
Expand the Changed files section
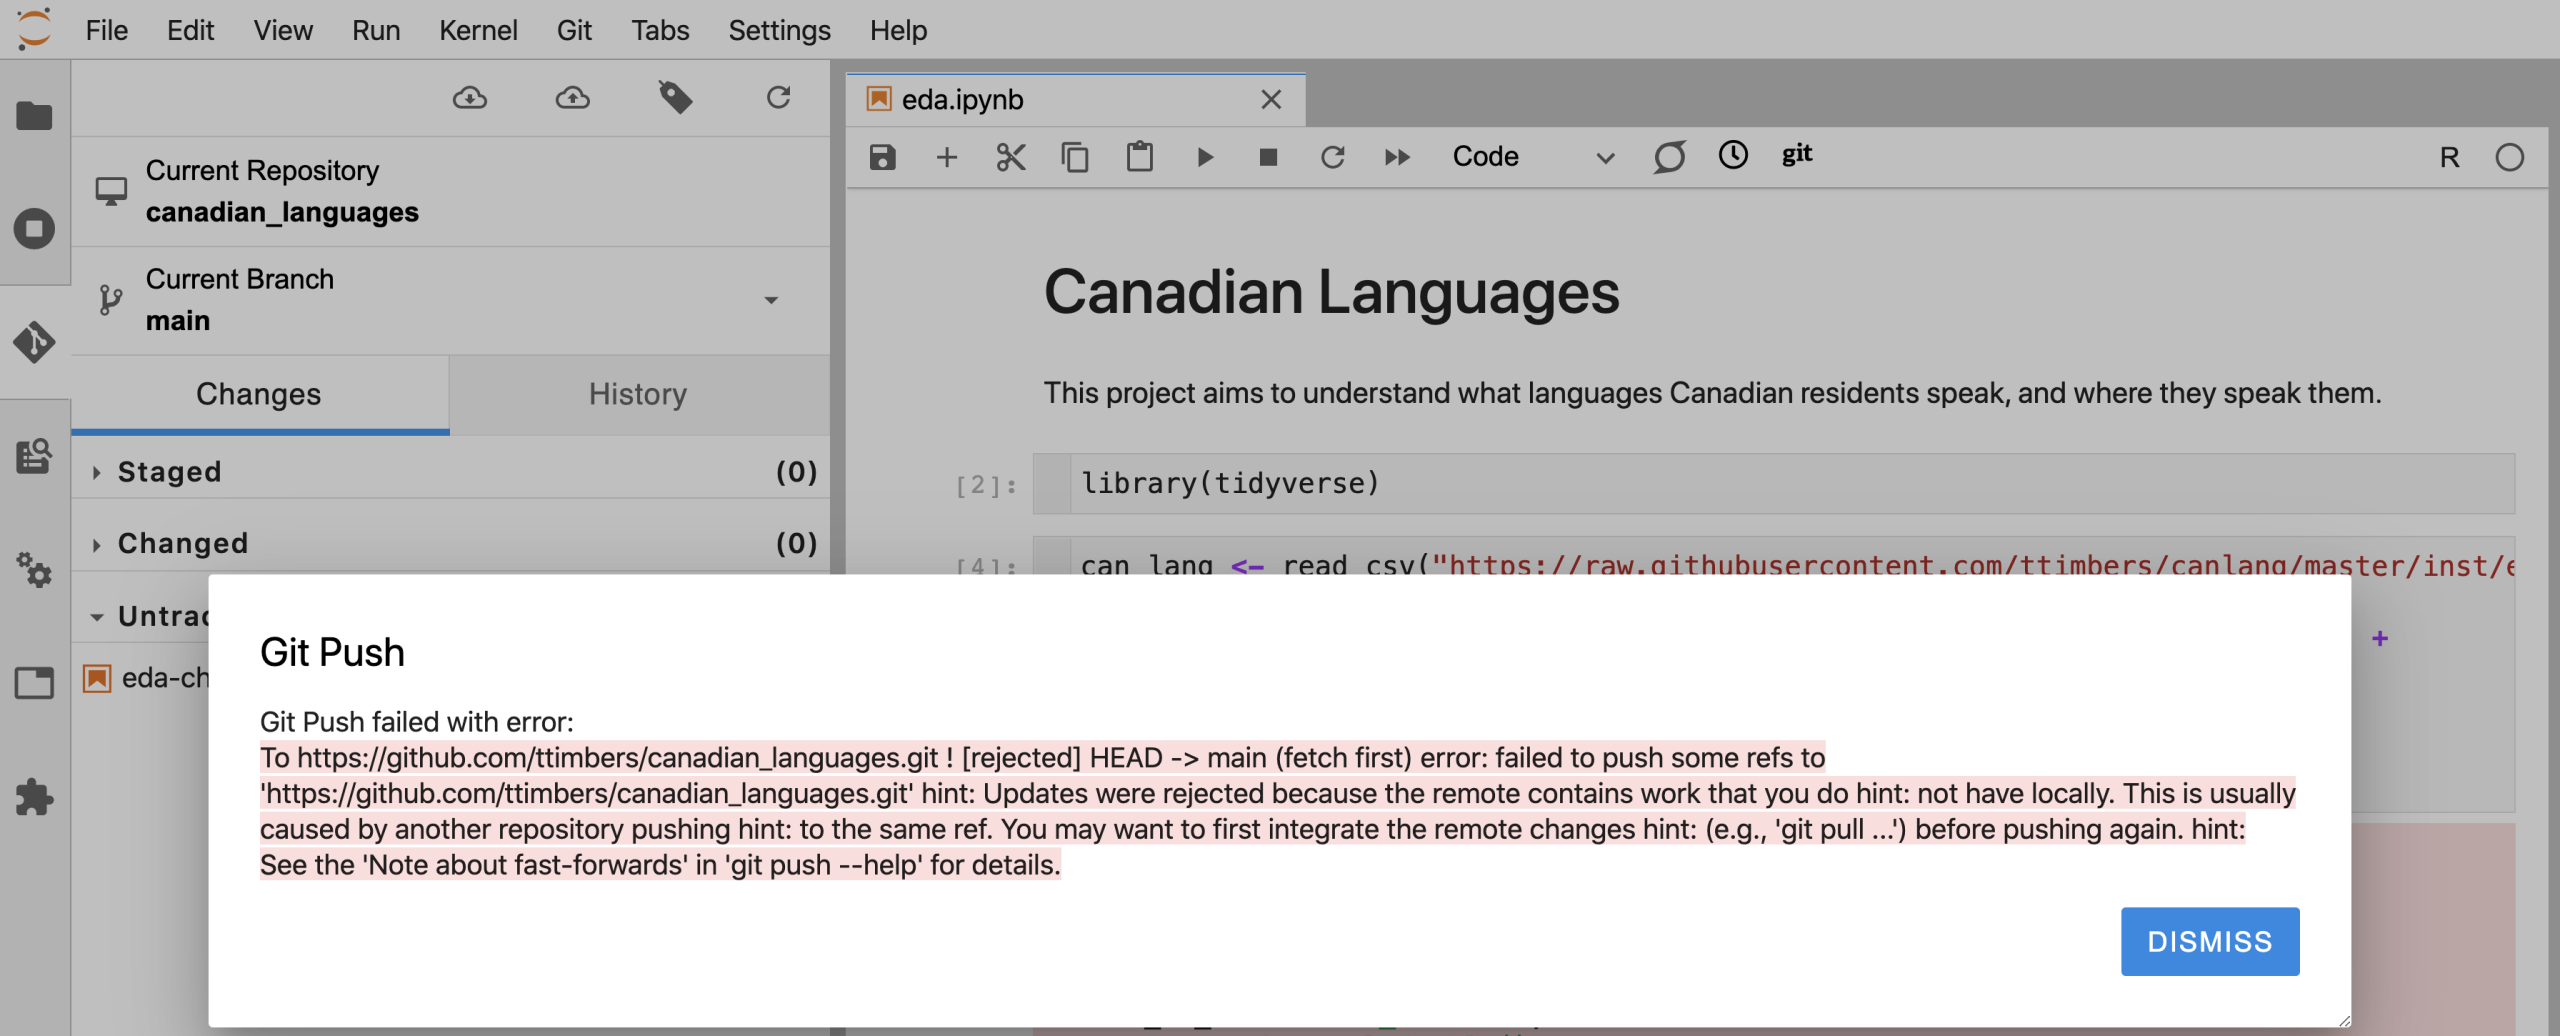click(181, 544)
